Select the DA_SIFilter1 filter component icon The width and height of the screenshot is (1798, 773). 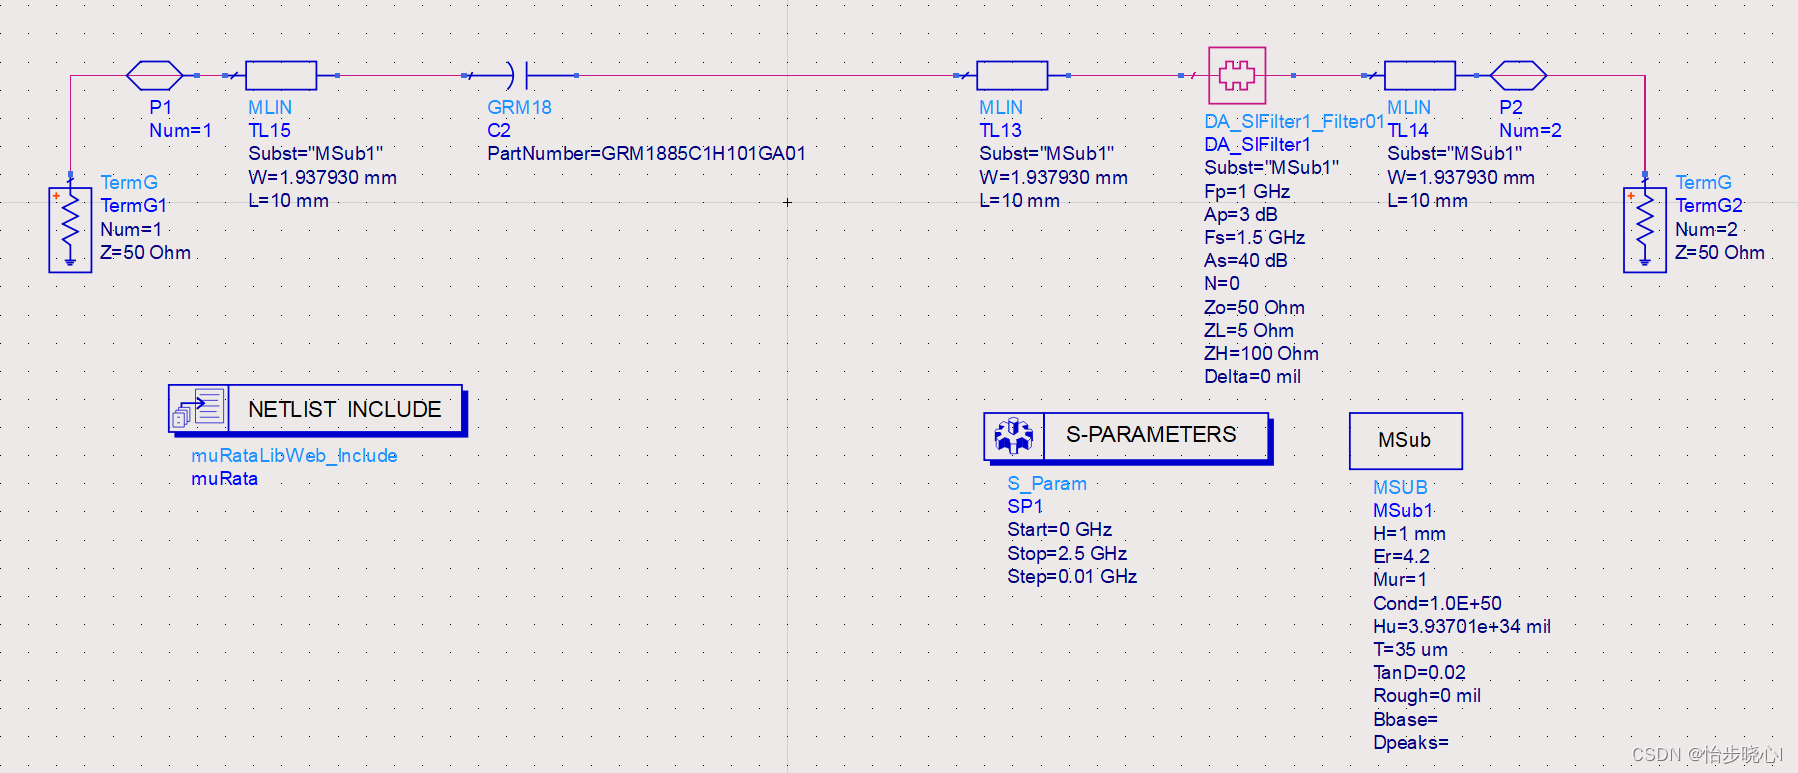click(x=1237, y=75)
